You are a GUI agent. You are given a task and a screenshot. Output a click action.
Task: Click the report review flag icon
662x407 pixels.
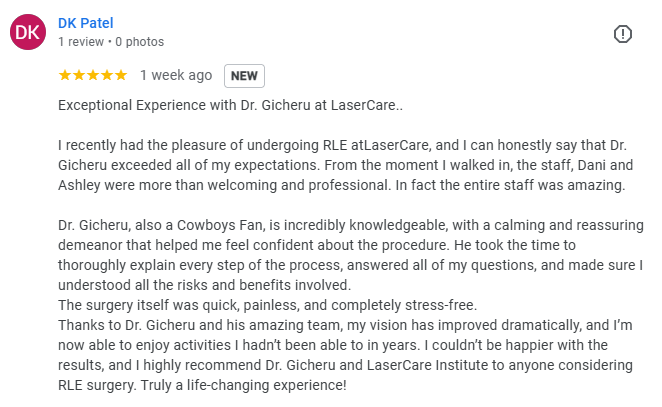pos(622,34)
